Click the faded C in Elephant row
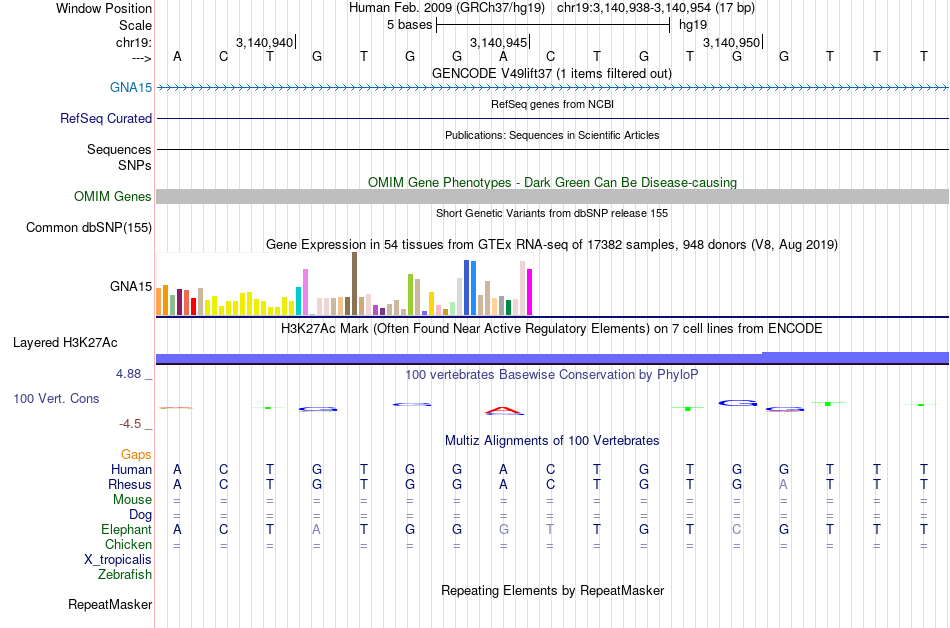Viewport: 950px width, 628px height. 737,529
